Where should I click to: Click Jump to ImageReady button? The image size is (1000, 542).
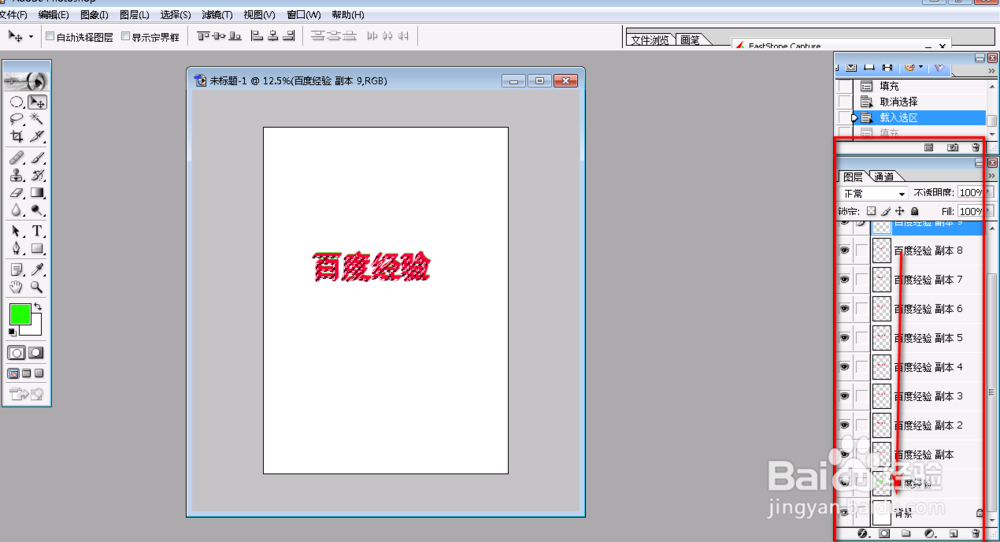pyautogui.click(x=27, y=394)
